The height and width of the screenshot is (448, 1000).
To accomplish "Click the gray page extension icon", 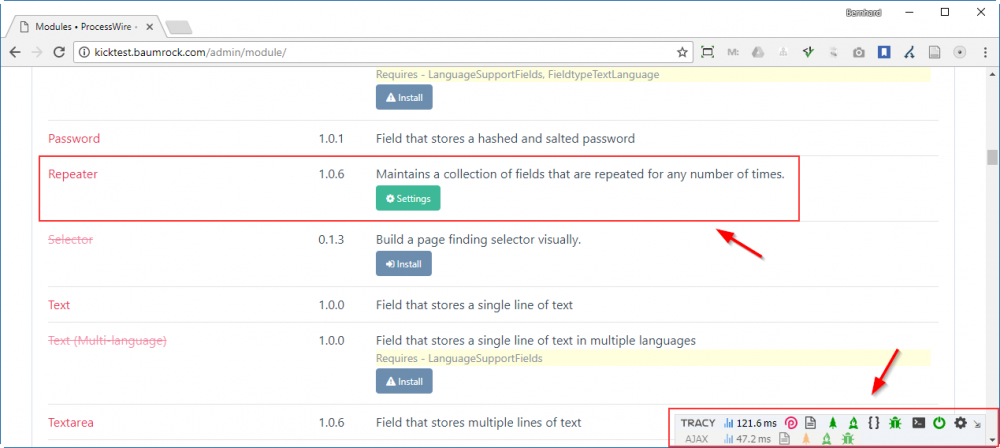I will coord(934,52).
